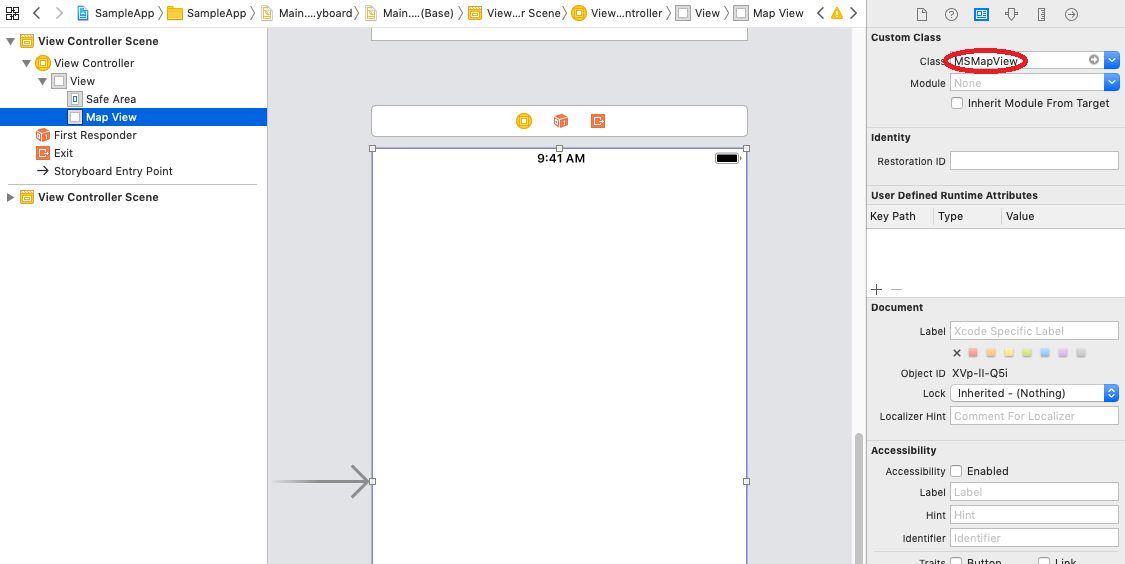
Task: Show the Identity inspector
Action: (x=982, y=14)
